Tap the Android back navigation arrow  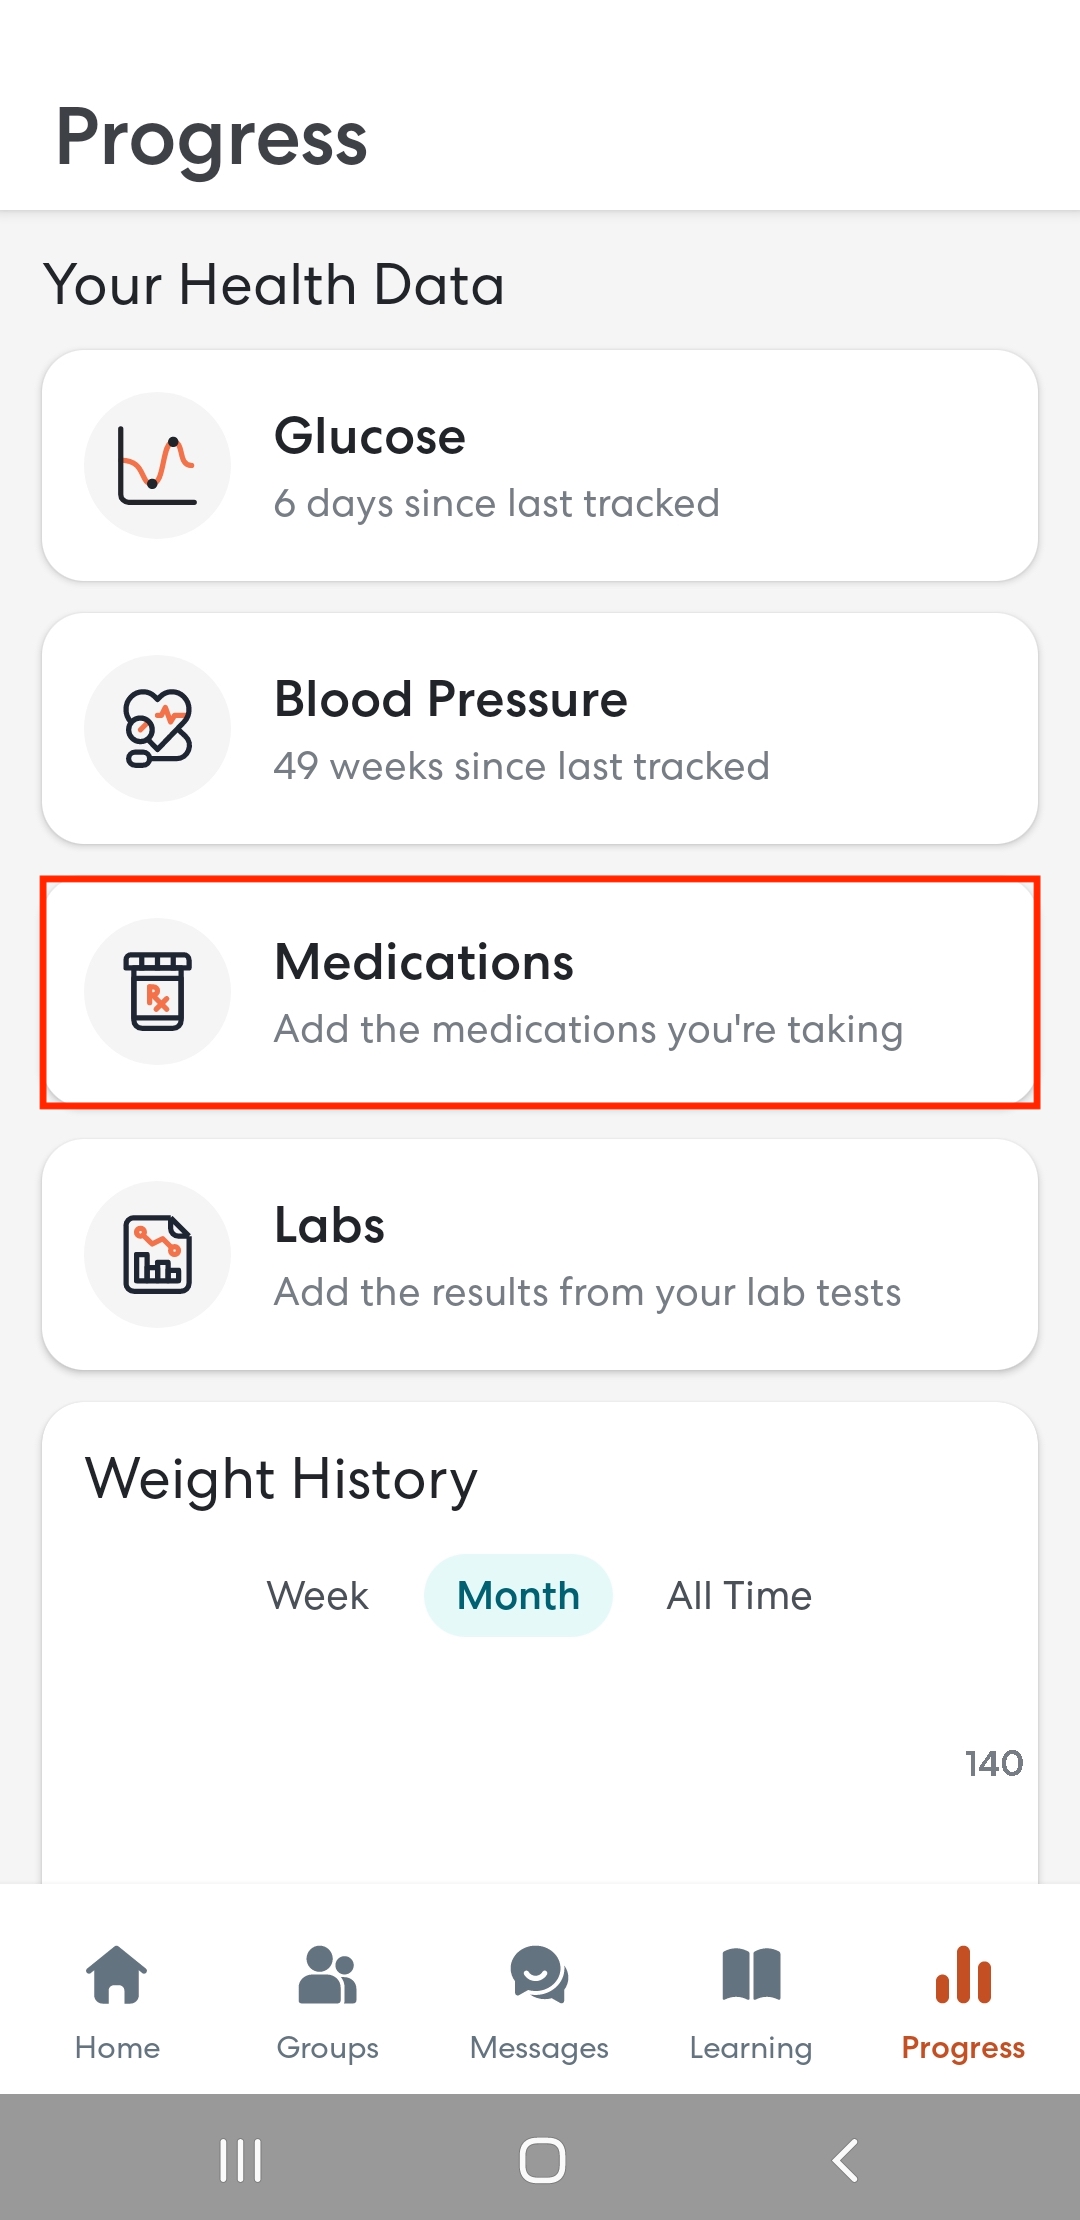pyautogui.click(x=846, y=2160)
